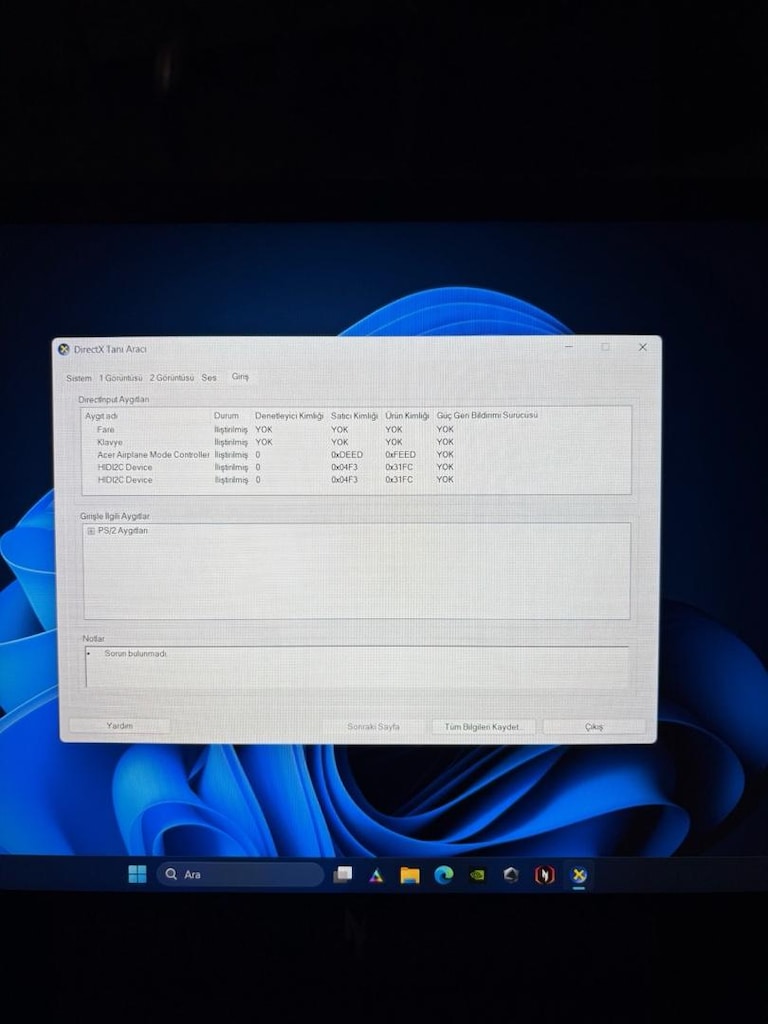Select the Klavye device row
The image size is (768, 1024).
pyautogui.click(x=357, y=442)
